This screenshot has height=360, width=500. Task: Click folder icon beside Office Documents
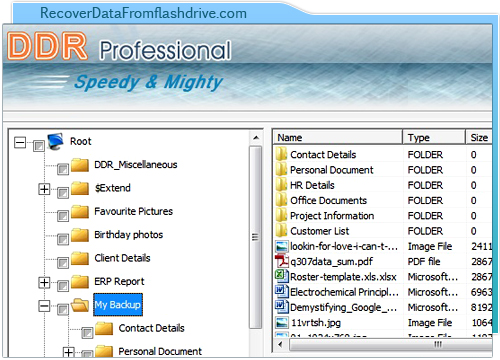281,200
